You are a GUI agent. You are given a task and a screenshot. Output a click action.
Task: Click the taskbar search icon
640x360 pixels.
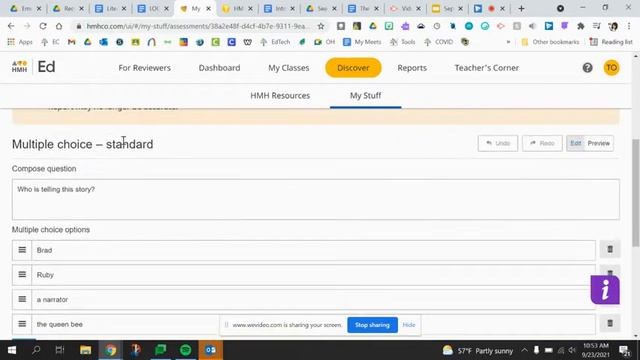tap(36, 350)
